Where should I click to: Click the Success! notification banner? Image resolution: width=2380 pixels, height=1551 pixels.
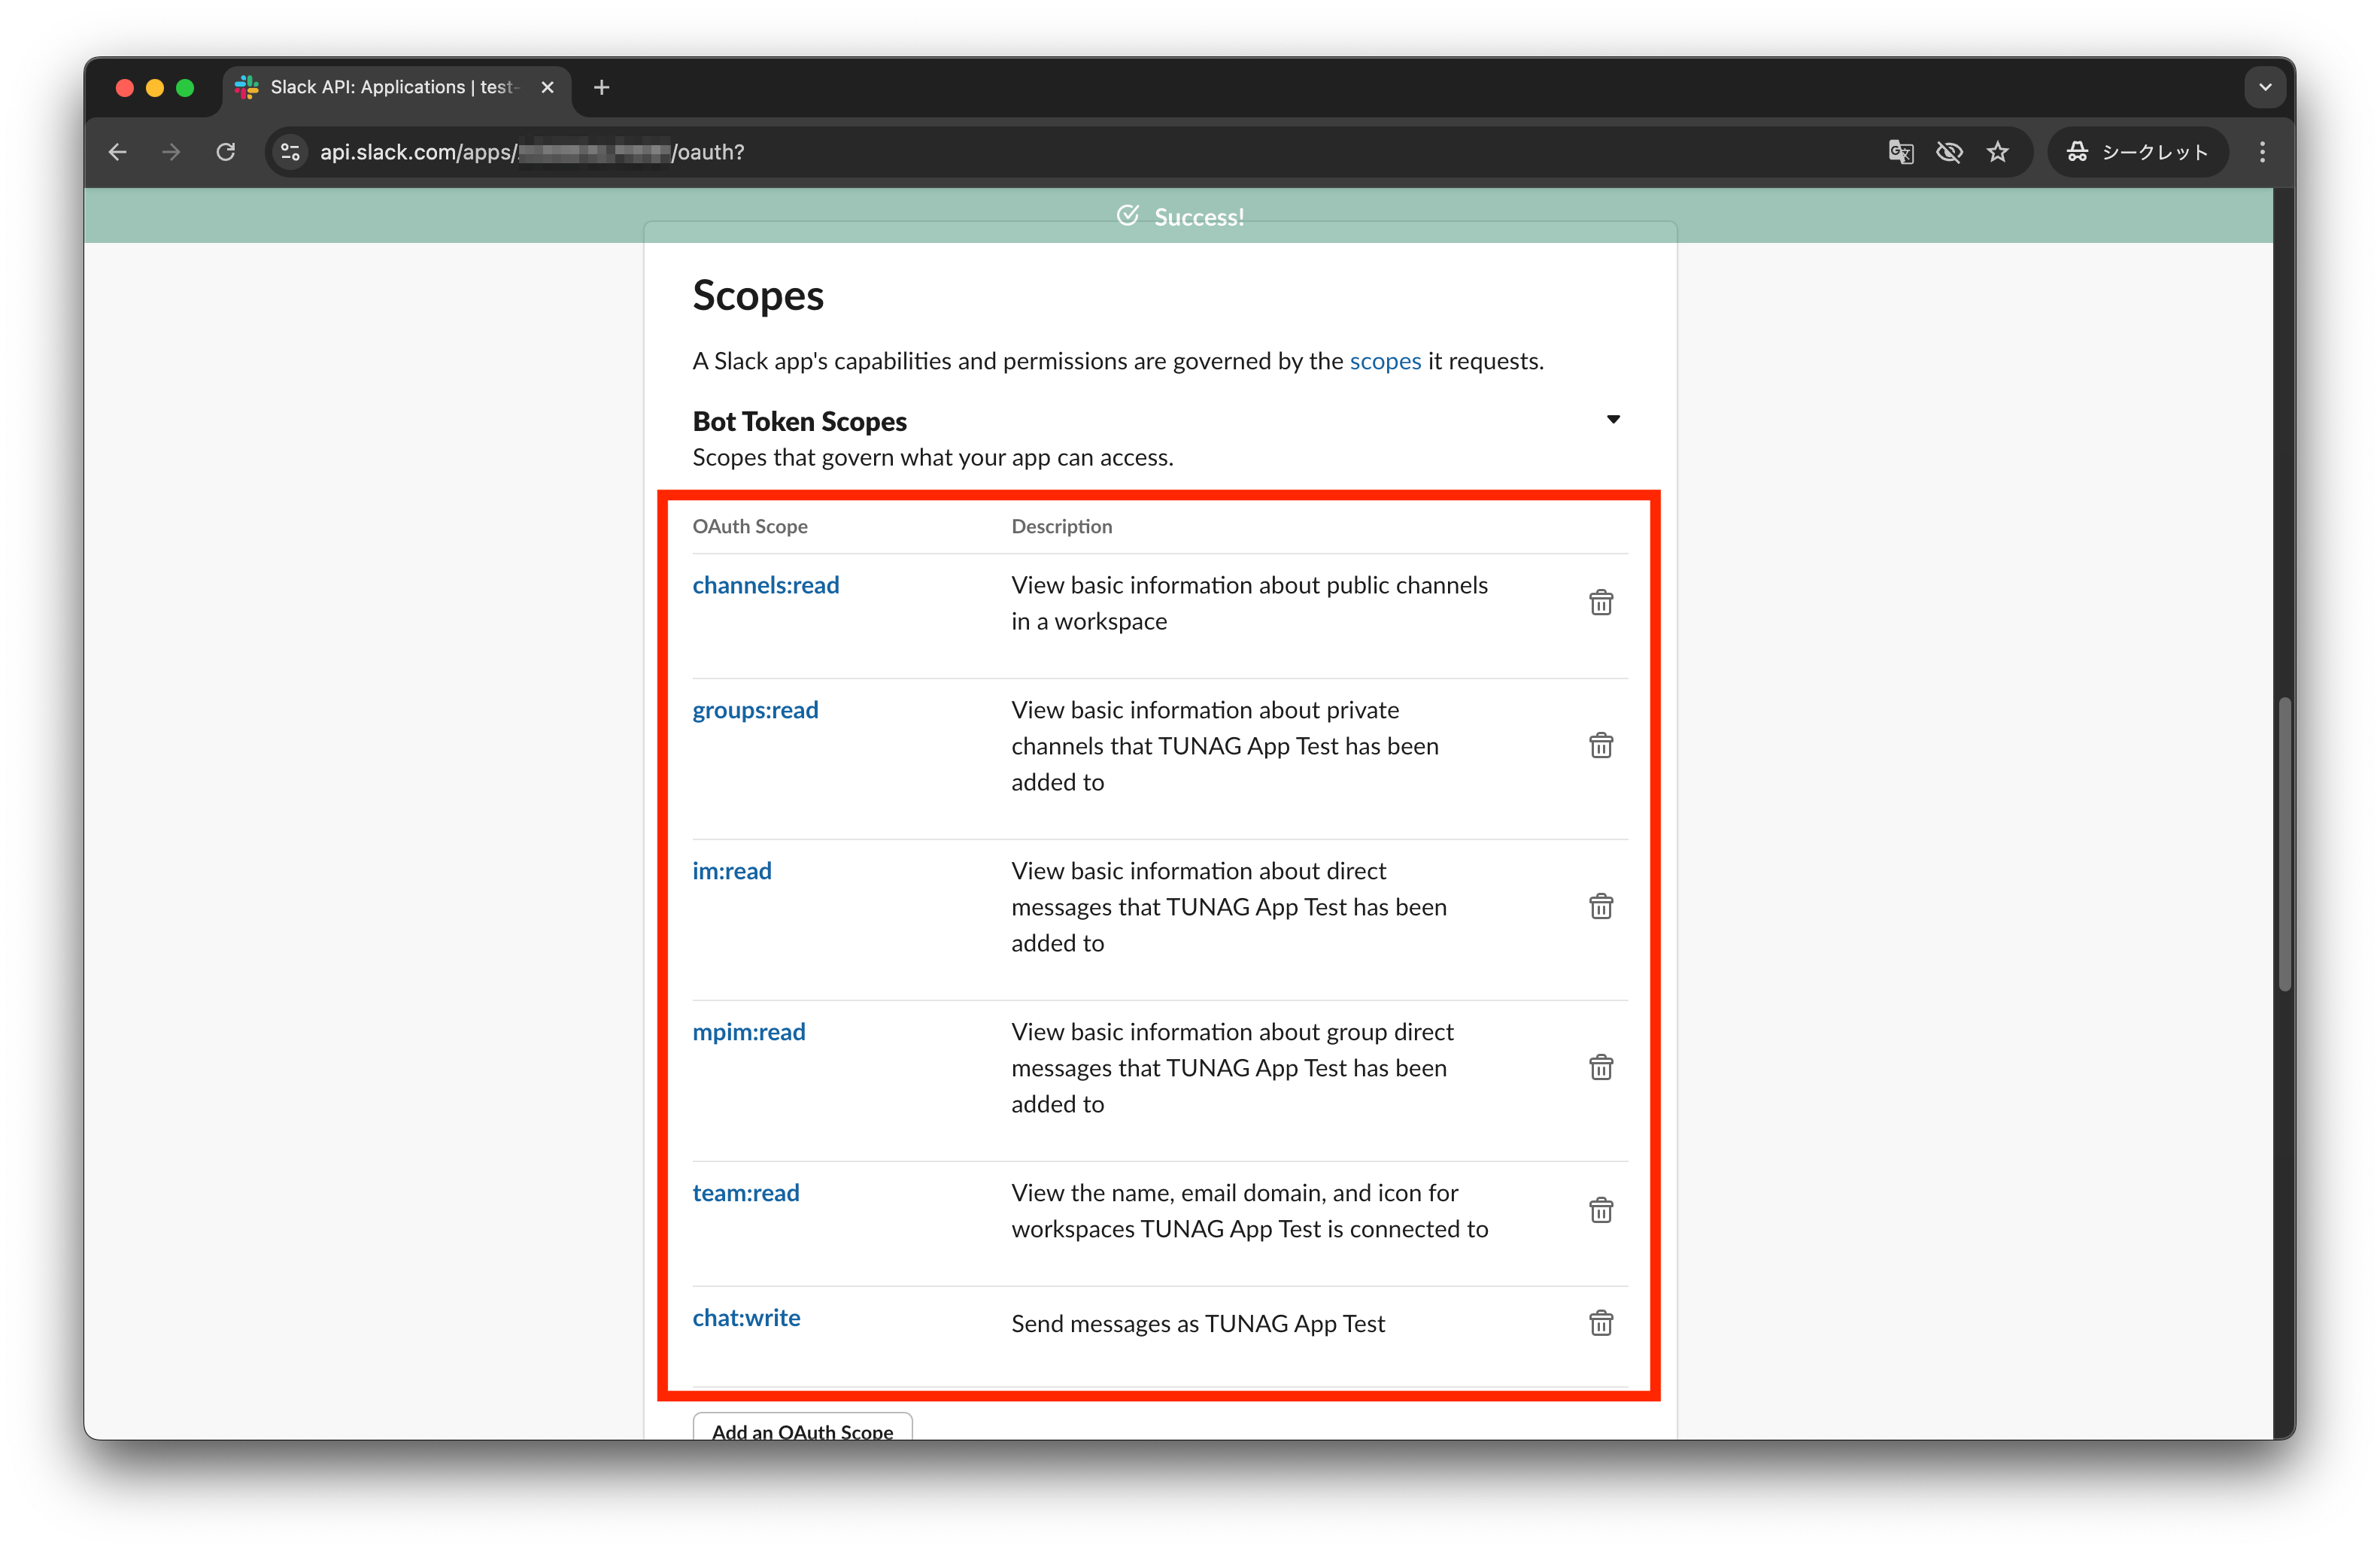(x=1178, y=216)
